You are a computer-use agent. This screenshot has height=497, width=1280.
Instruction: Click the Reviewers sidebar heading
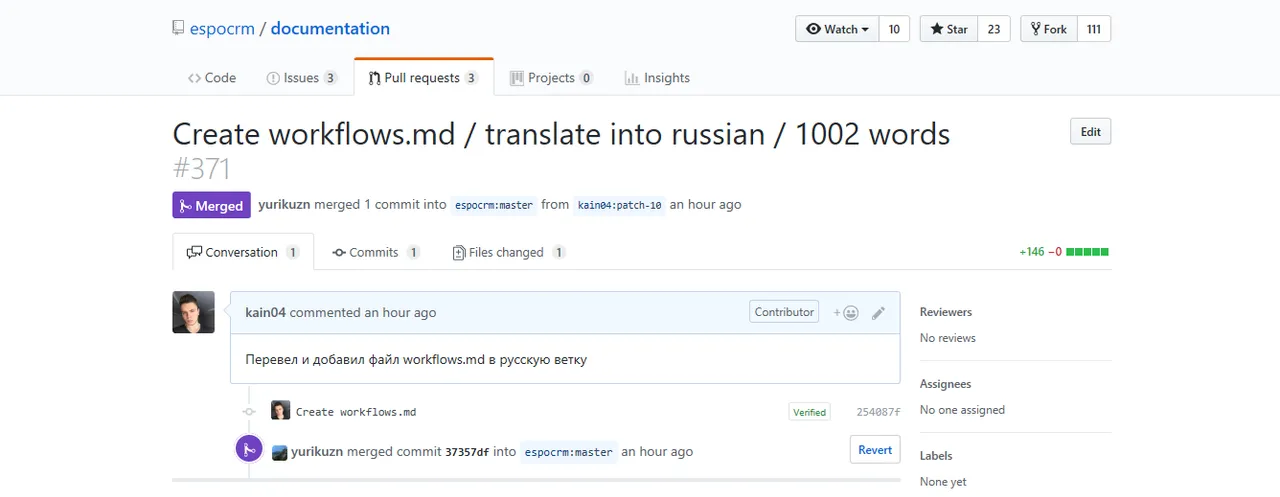click(x=946, y=312)
